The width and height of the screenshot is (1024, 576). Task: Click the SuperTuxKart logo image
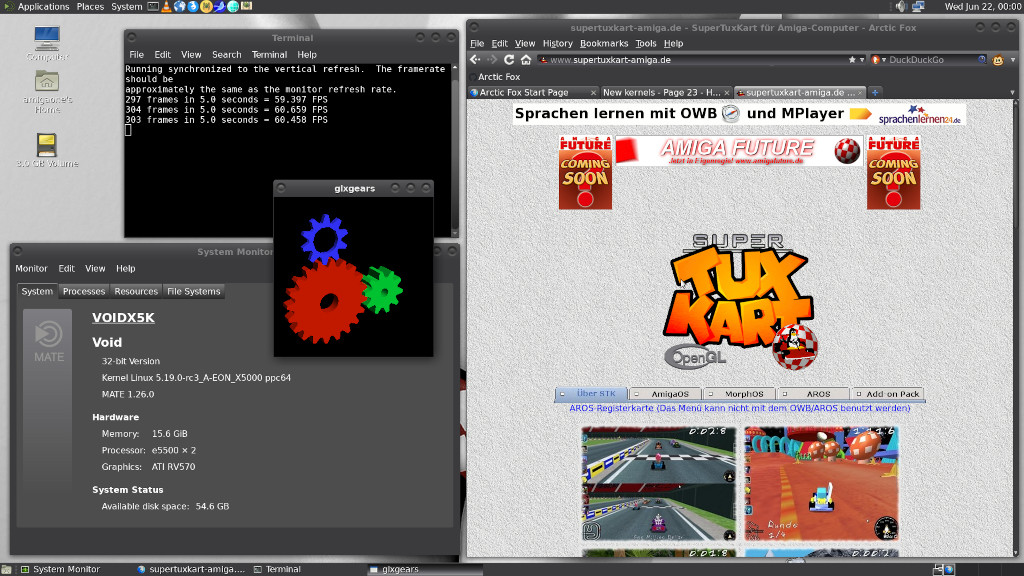pos(739,300)
